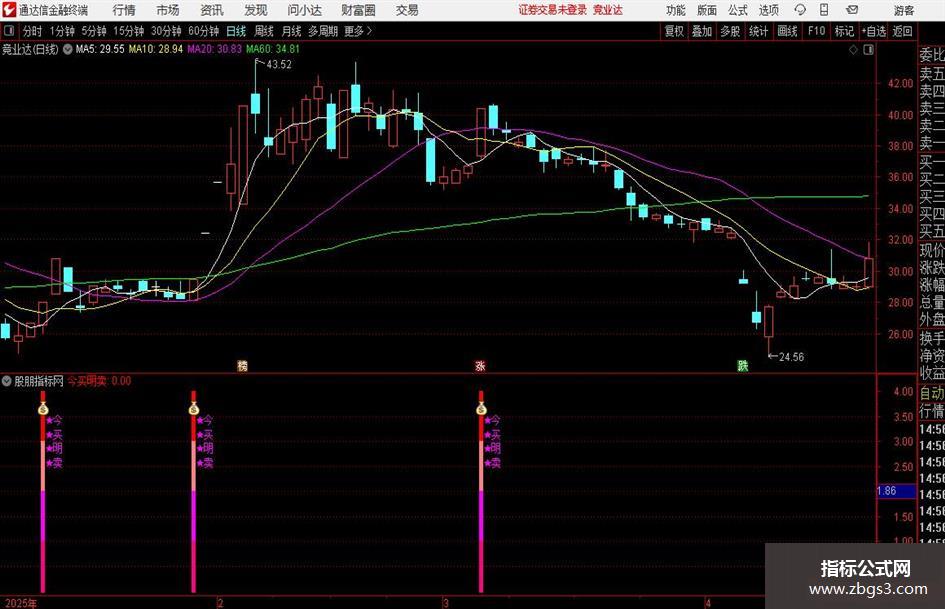This screenshot has width=945, height=609.
Task: Click the 现价 row in quote panel
Action: (x=932, y=250)
